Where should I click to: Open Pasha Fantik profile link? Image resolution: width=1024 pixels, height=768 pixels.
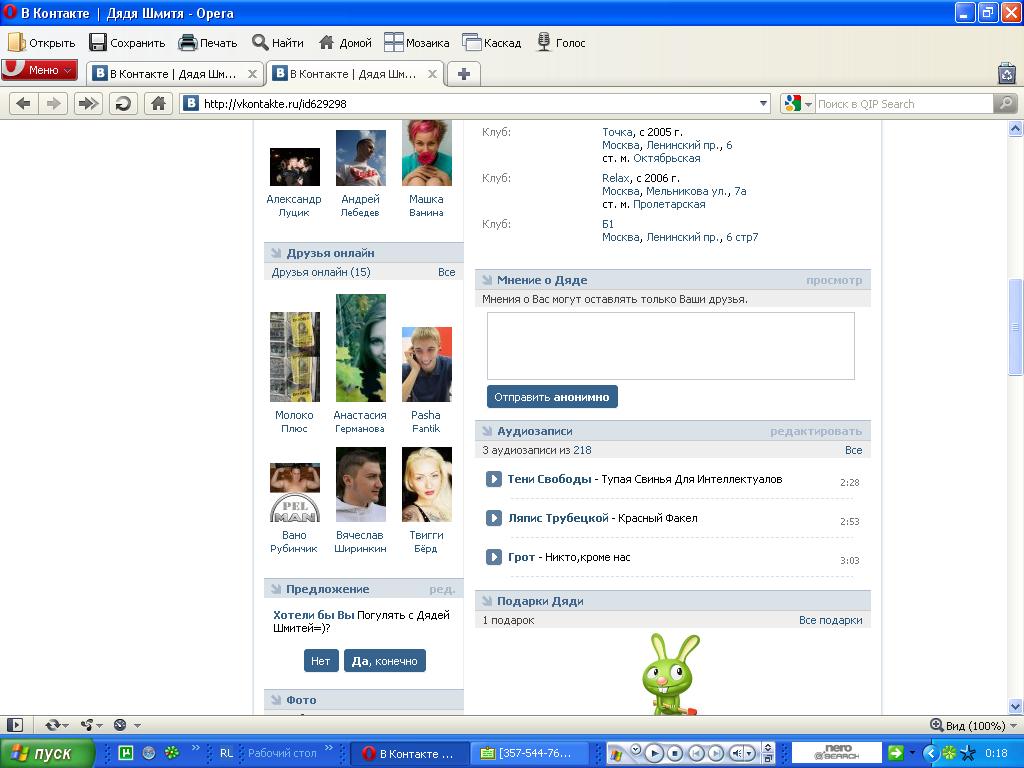coord(426,421)
